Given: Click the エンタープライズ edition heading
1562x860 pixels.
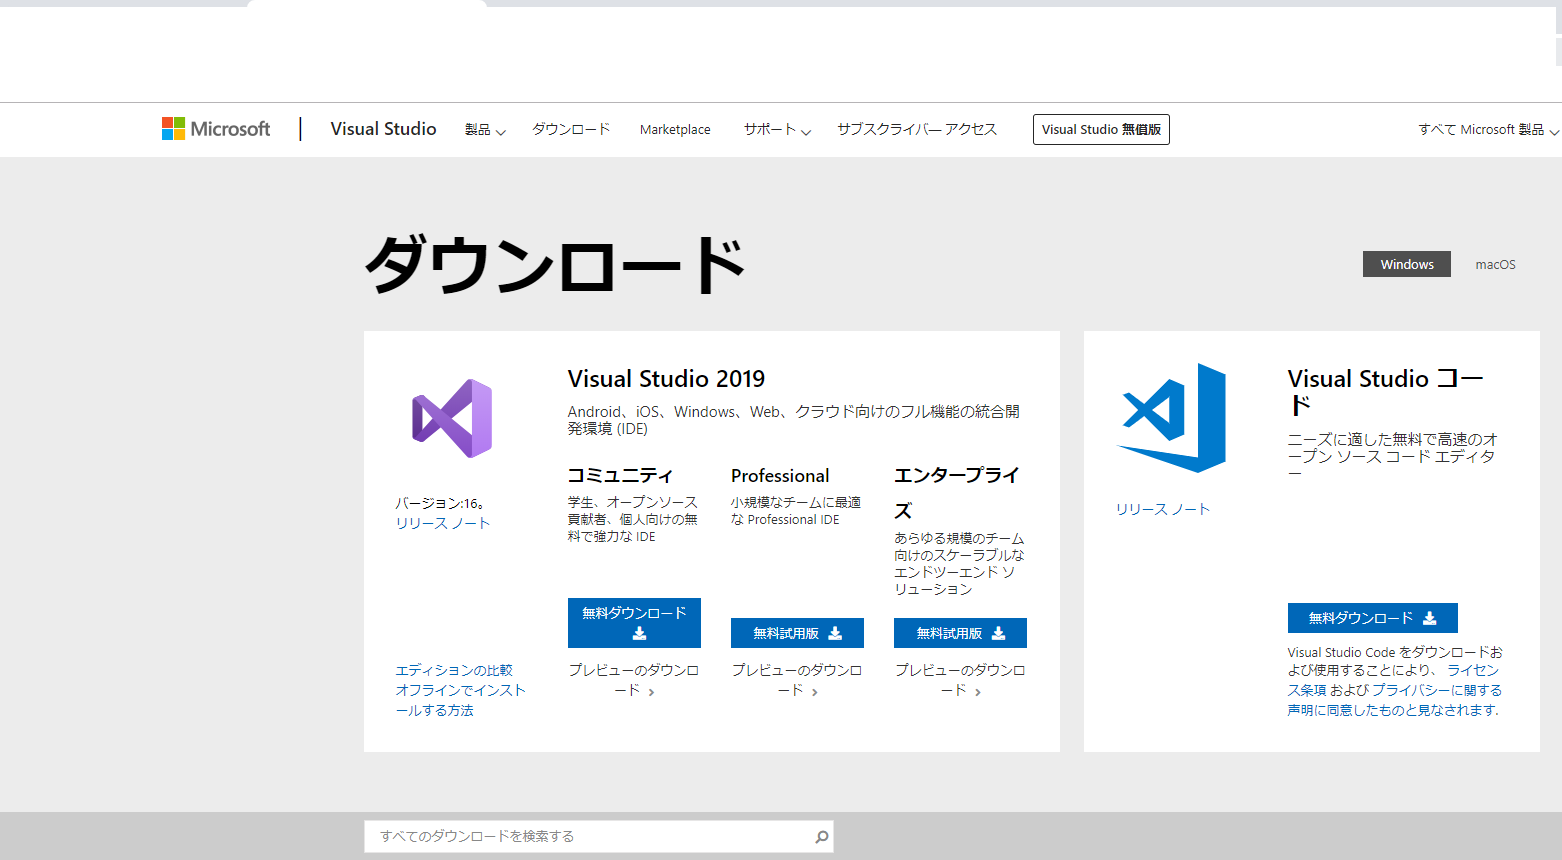Looking at the screenshot, I should (957, 492).
